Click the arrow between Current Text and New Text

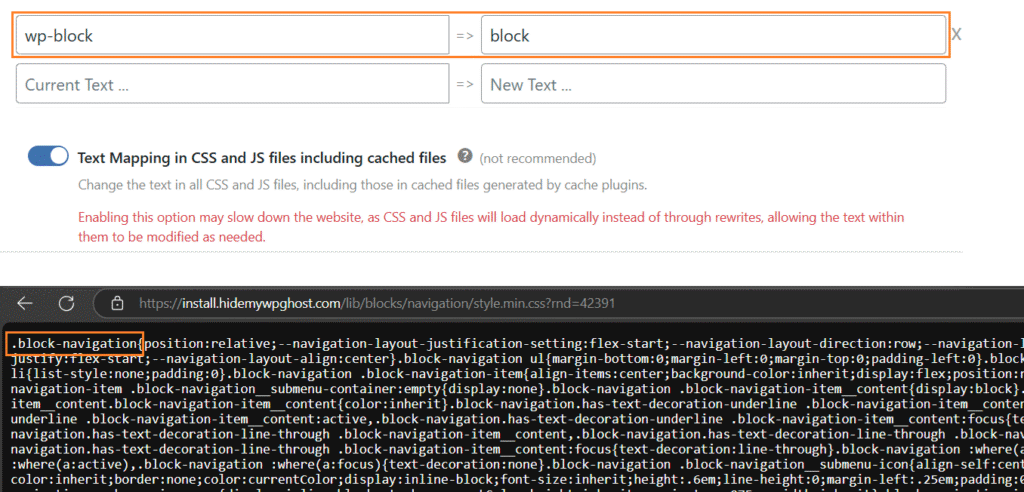pyautogui.click(x=465, y=84)
